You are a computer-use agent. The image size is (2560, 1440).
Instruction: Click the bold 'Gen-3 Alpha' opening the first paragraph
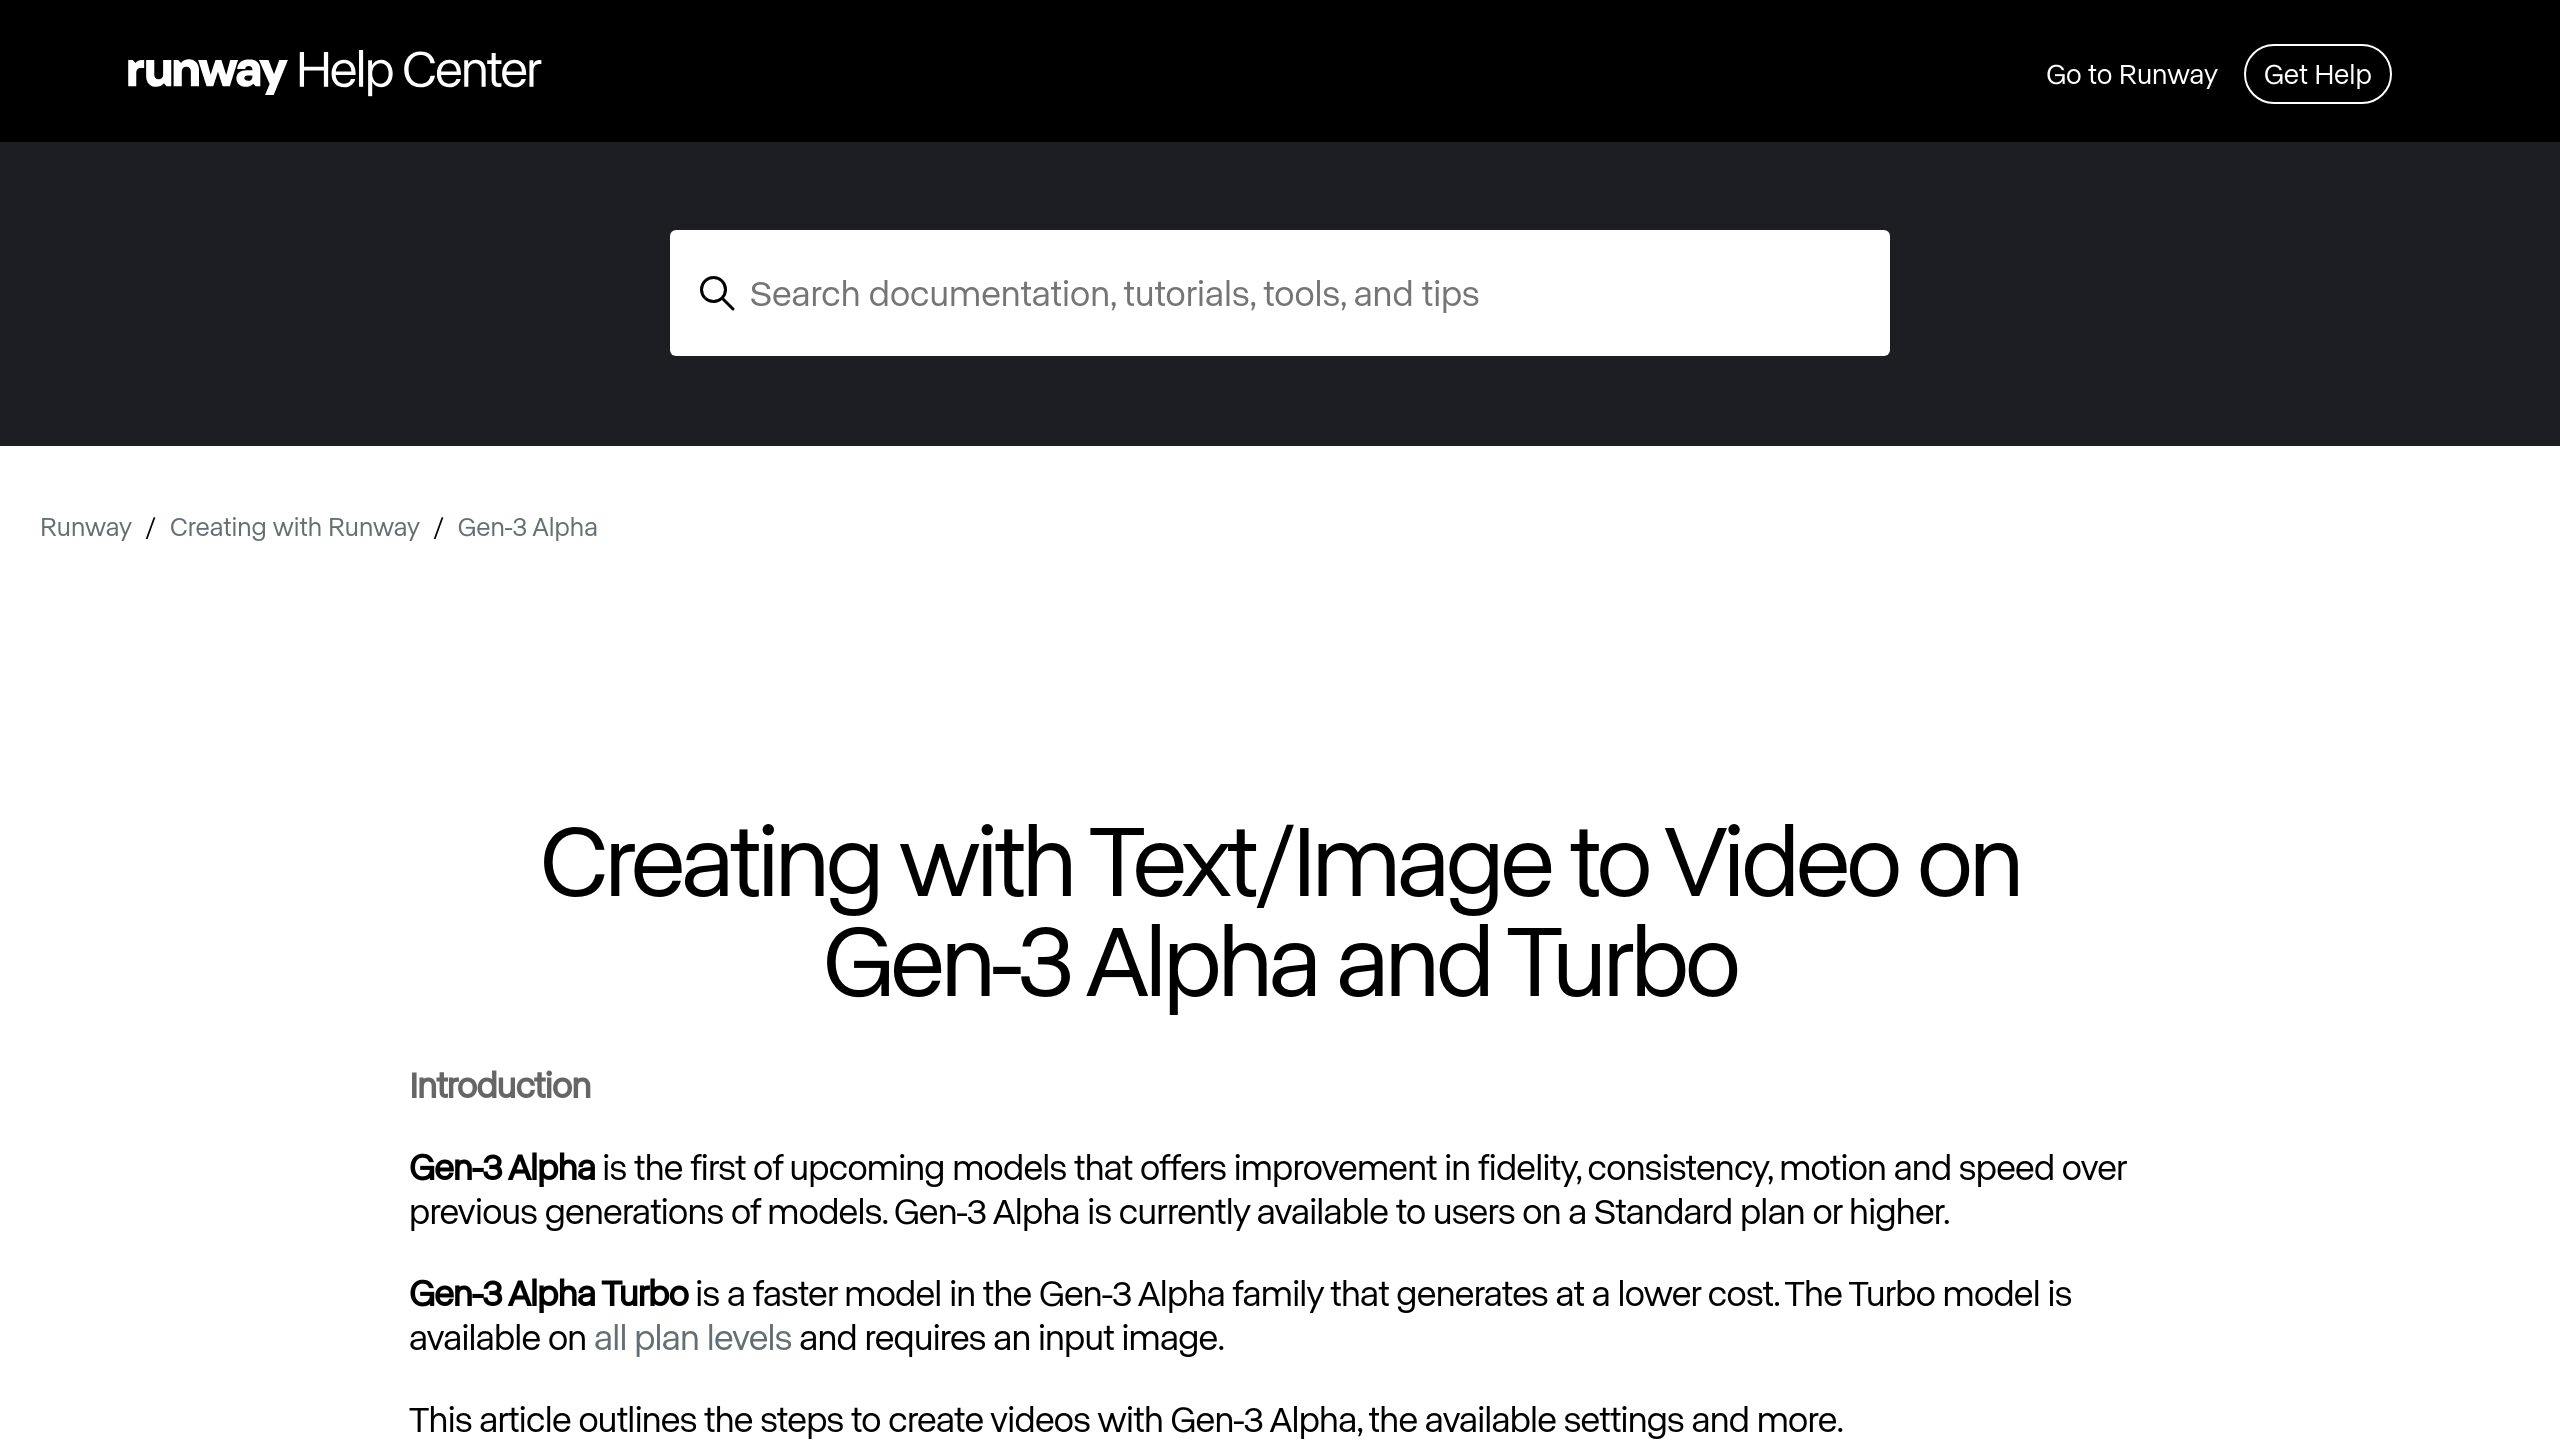(502, 1168)
